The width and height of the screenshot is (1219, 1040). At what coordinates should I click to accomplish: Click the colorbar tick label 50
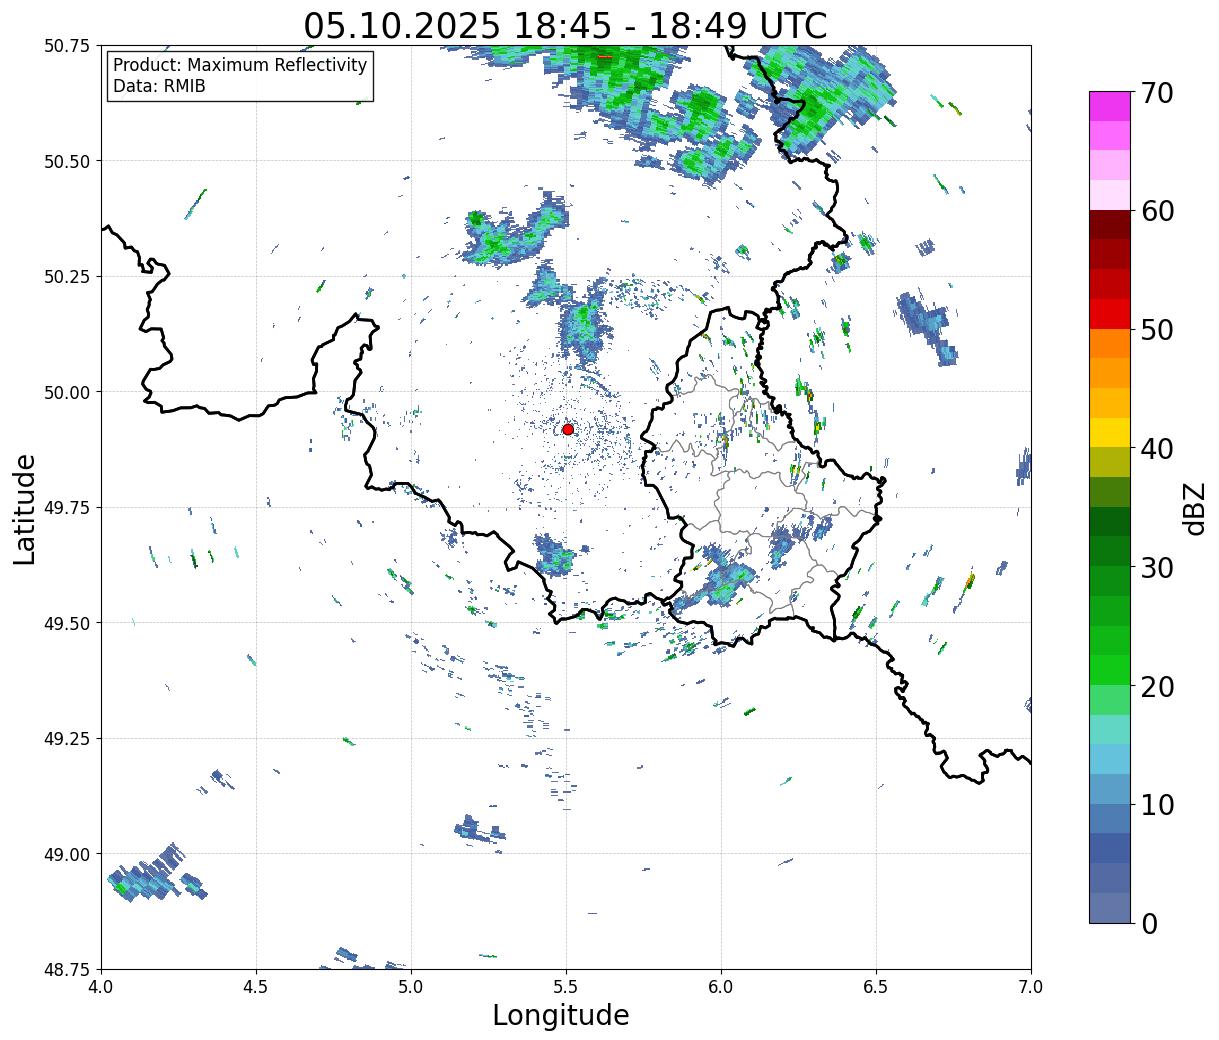coord(1156,330)
